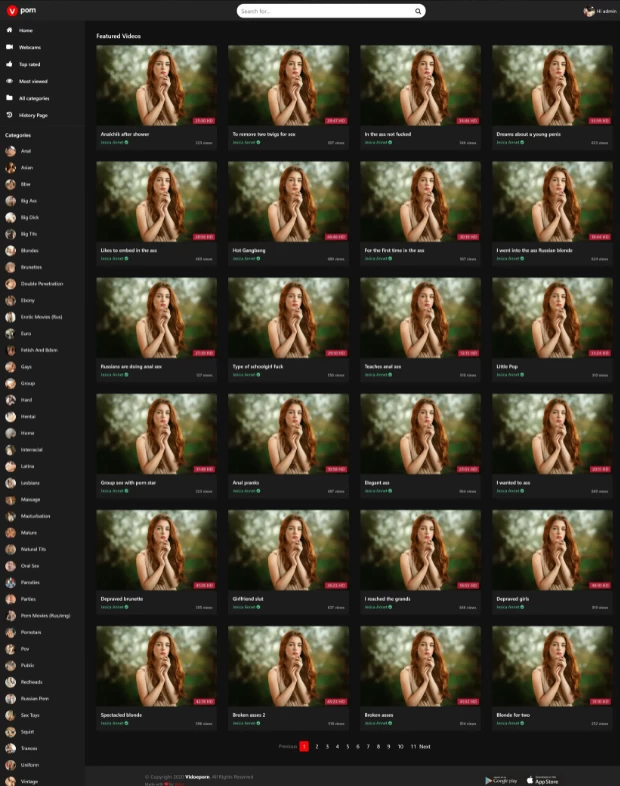Click the Top rated thumbs-up icon
The height and width of the screenshot is (786, 620).
[9, 64]
